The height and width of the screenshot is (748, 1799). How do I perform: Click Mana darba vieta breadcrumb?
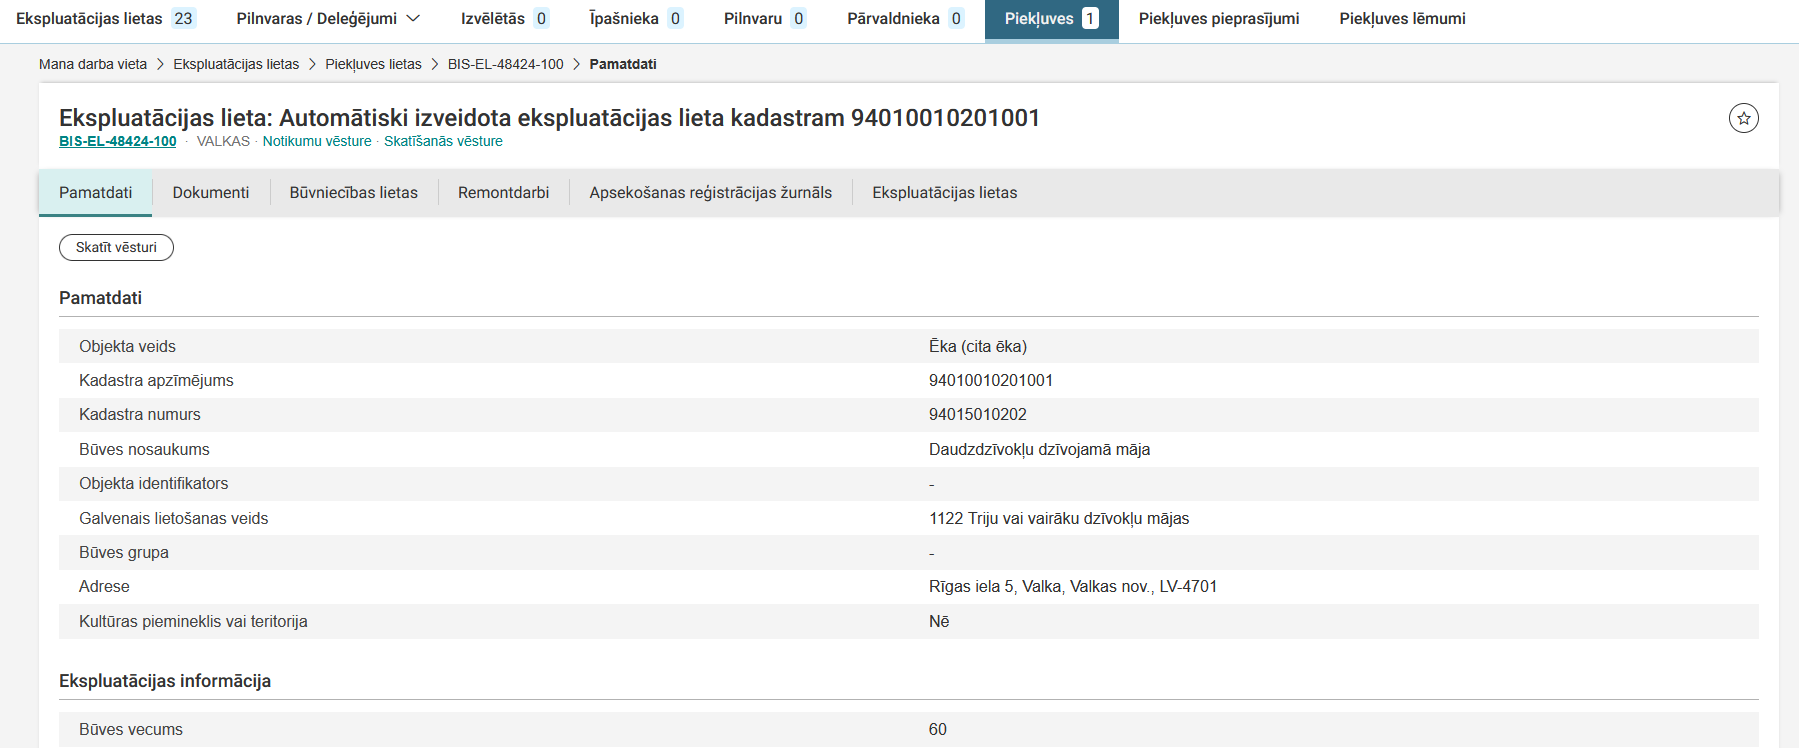(93, 64)
